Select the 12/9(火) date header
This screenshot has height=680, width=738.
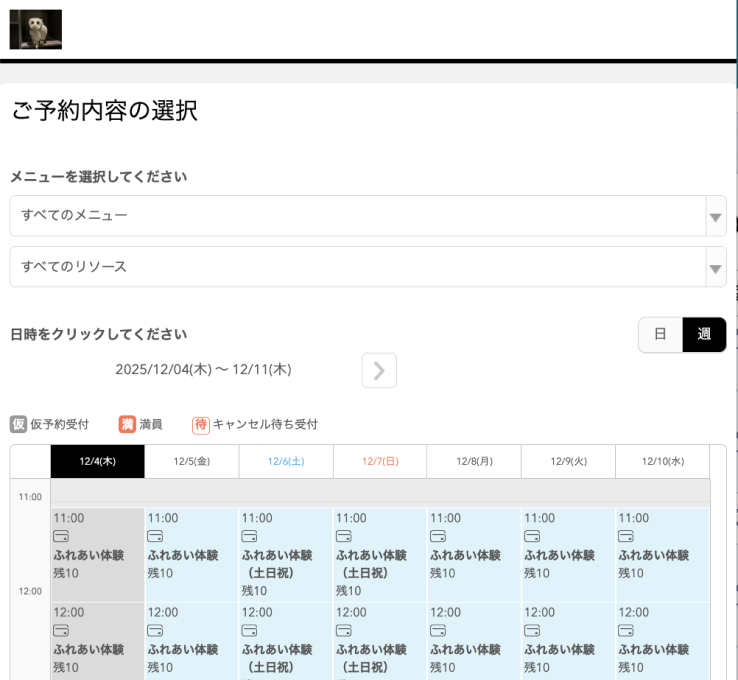pos(569,461)
